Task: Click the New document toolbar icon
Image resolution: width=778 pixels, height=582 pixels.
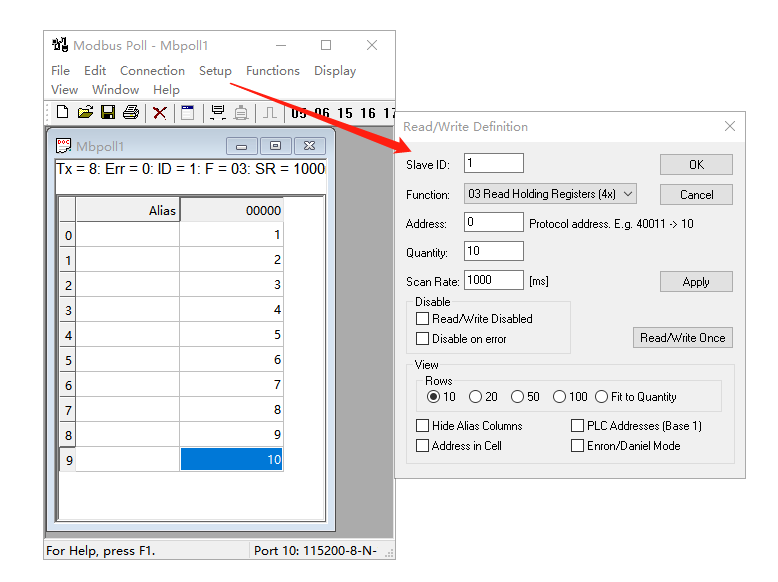Action: pyautogui.click(x=63, y=112)
